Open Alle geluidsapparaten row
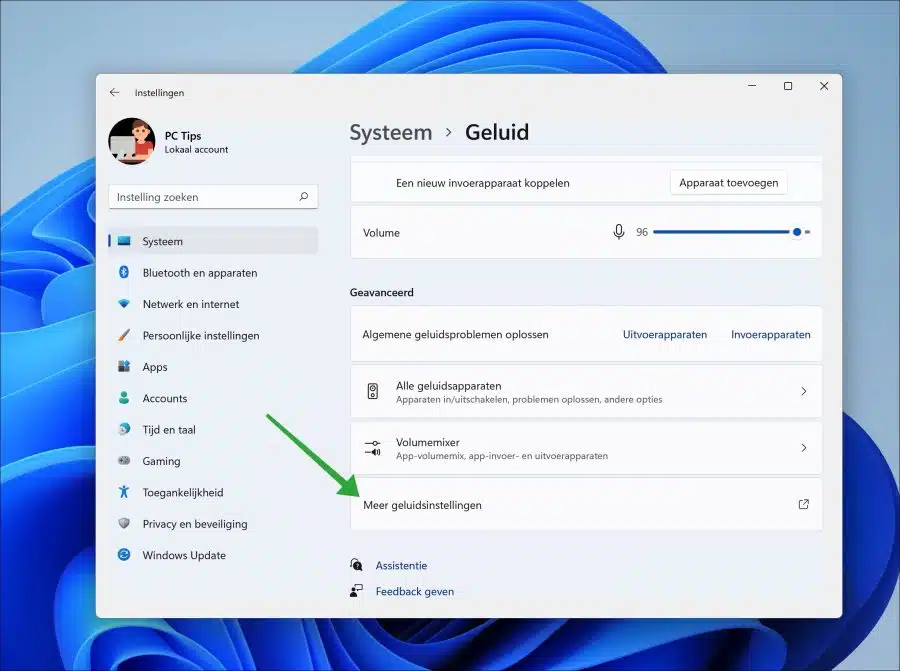 coord(585,391)
